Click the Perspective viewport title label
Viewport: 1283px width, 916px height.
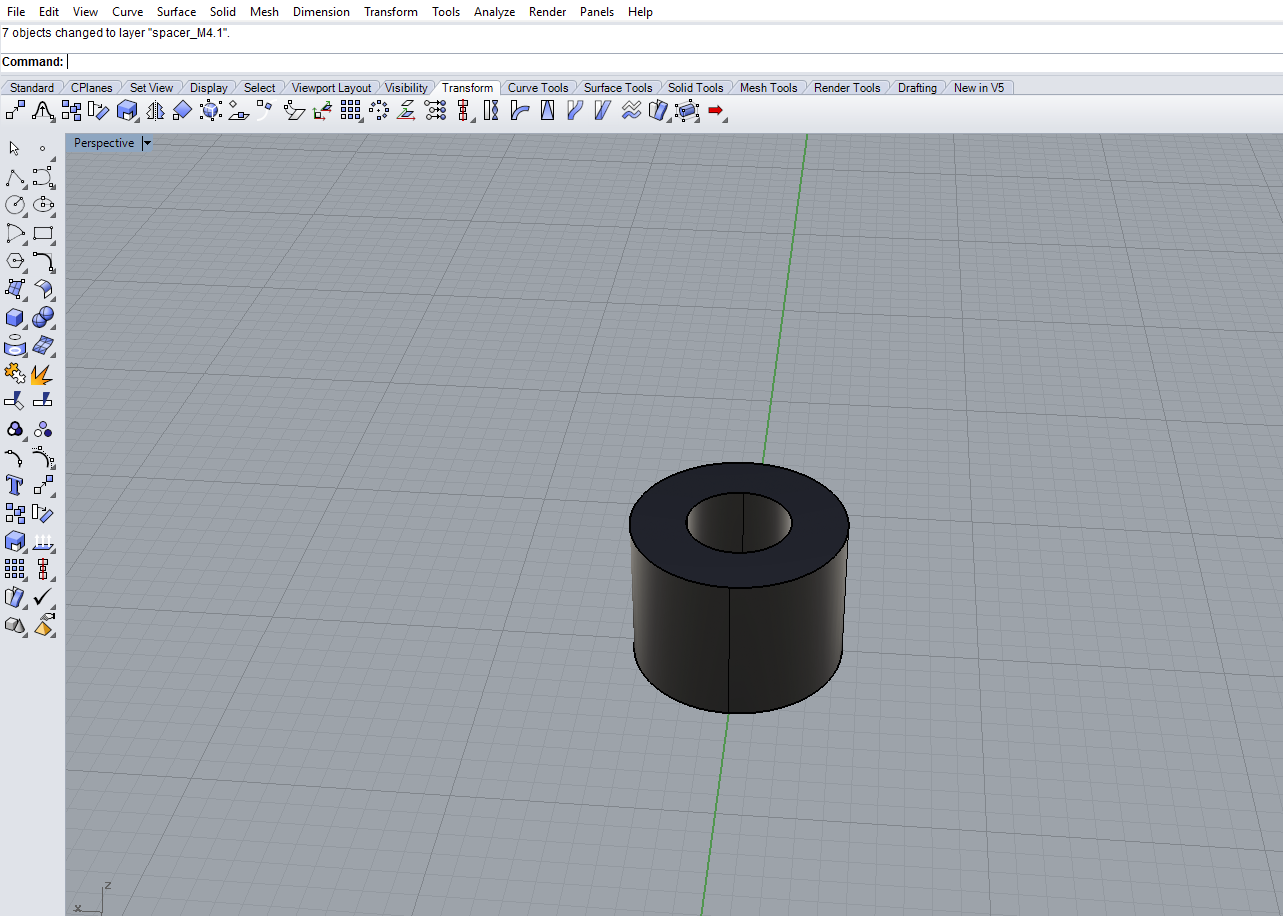pyautogui.click(x=103, y=143)
